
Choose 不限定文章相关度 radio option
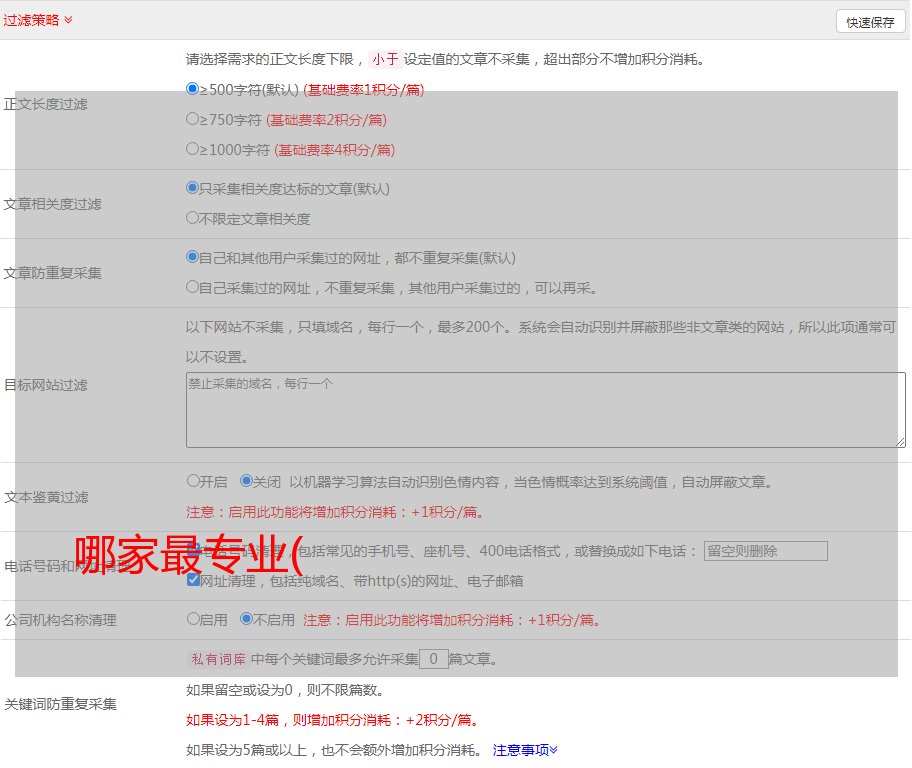(193, 218)
